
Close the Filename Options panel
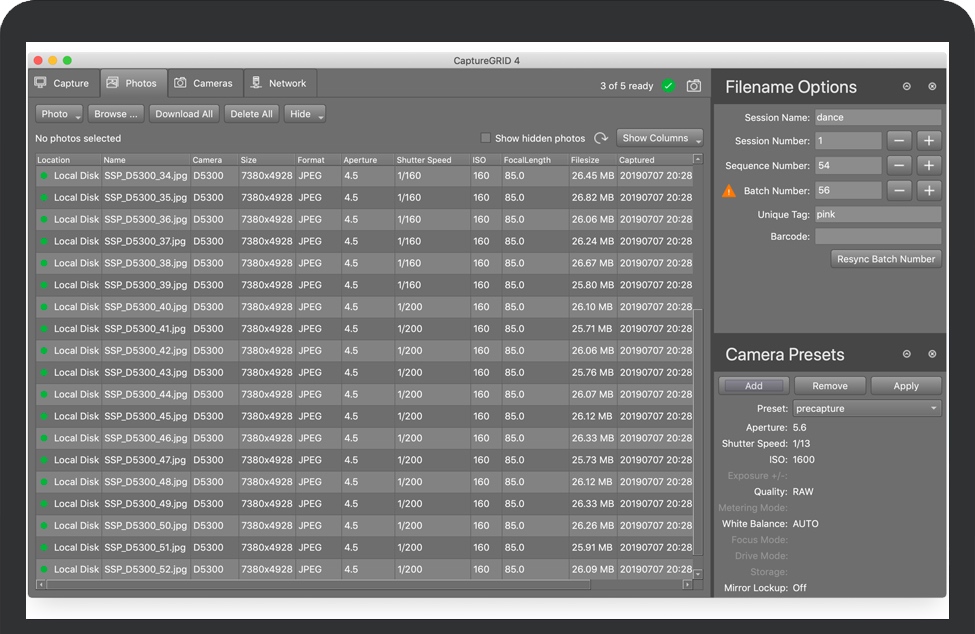click(932, 87)
